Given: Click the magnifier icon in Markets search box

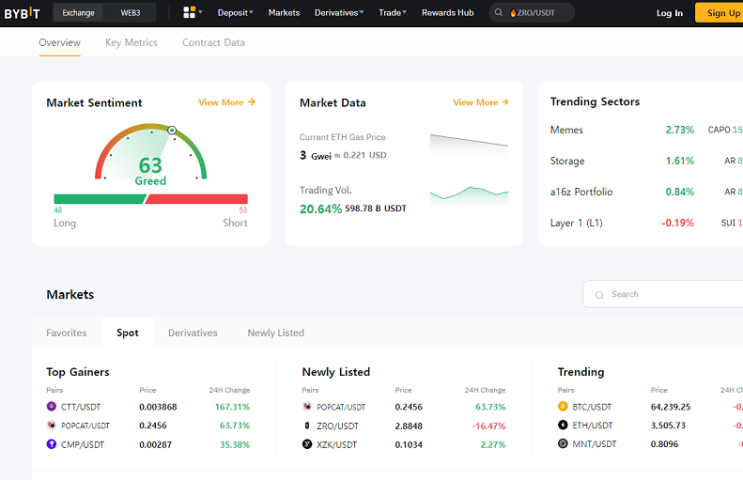Looking at the screenshot, I should [x=599, y=295].
